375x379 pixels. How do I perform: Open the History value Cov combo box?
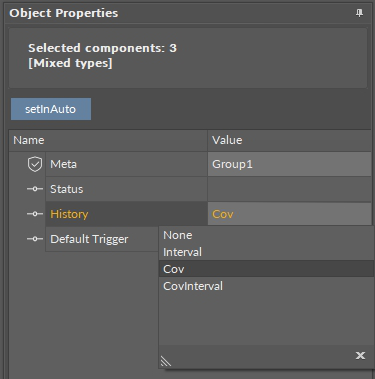[x=289, y=214]
